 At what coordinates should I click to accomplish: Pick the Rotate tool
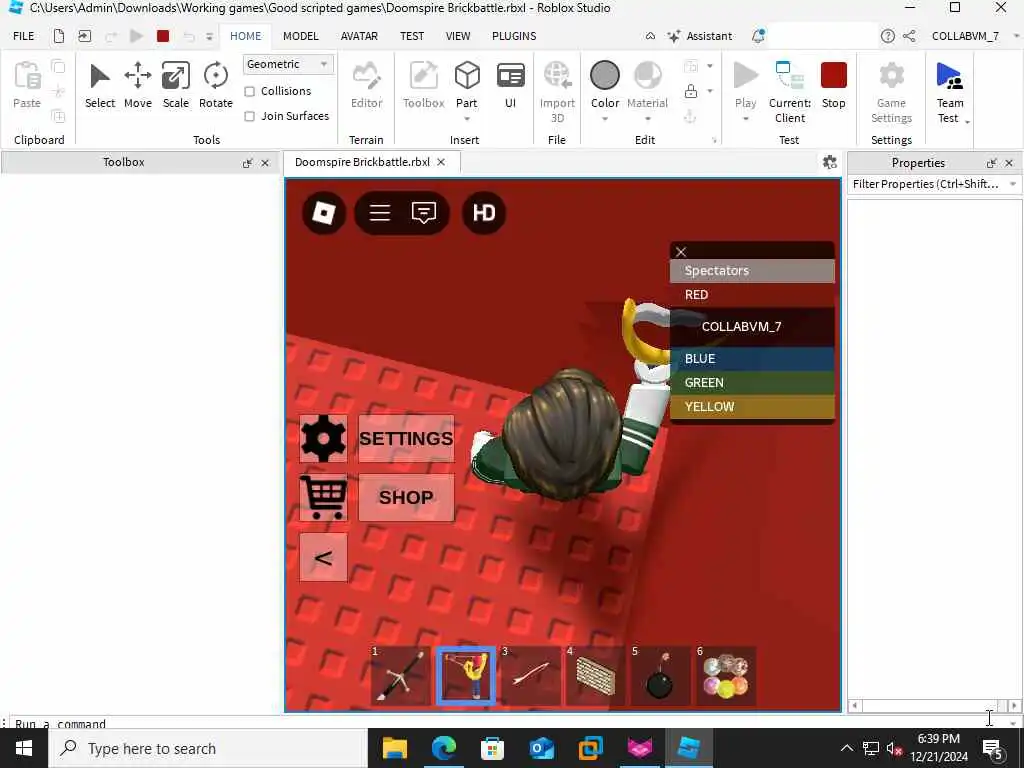216,85
